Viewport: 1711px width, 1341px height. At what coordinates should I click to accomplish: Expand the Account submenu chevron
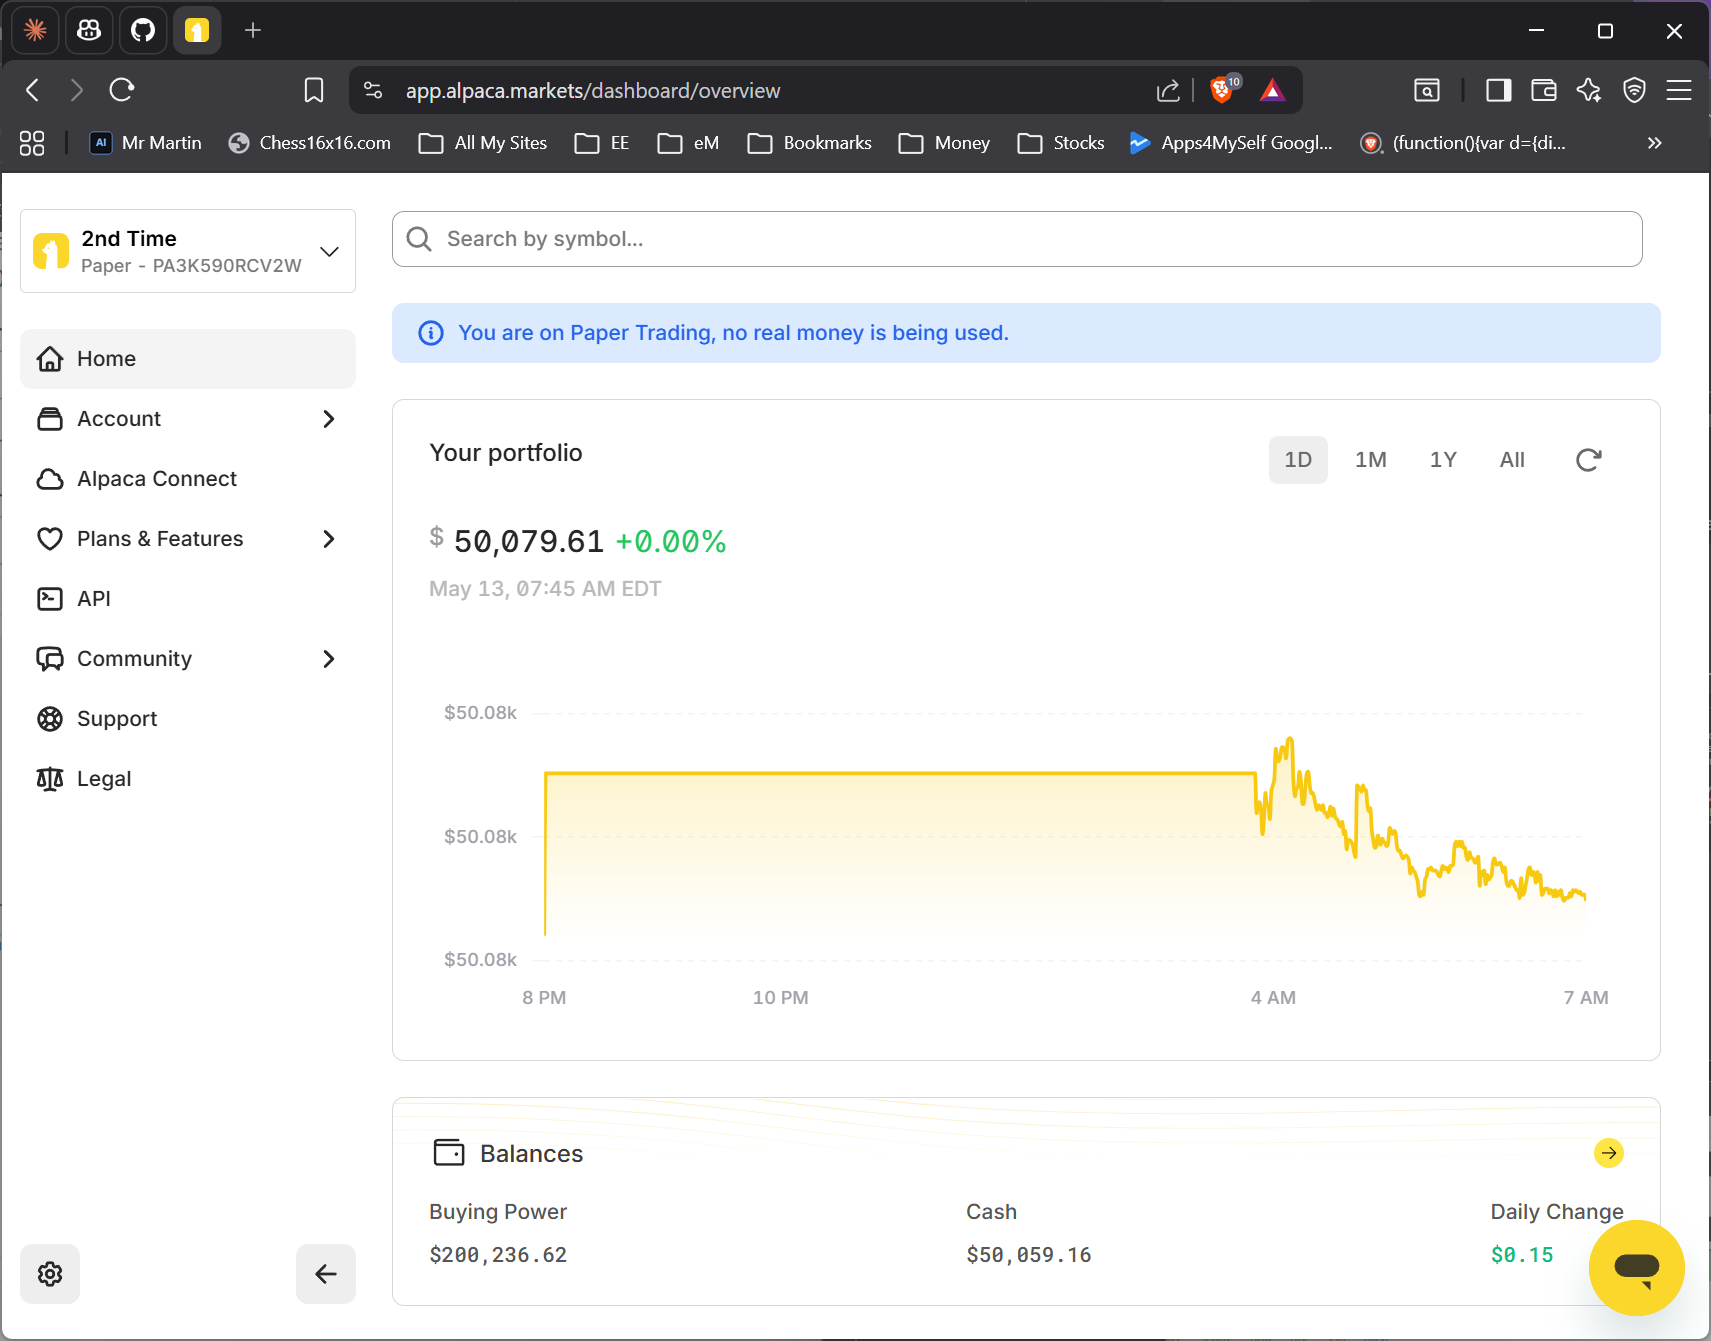(x=329, y=419)
